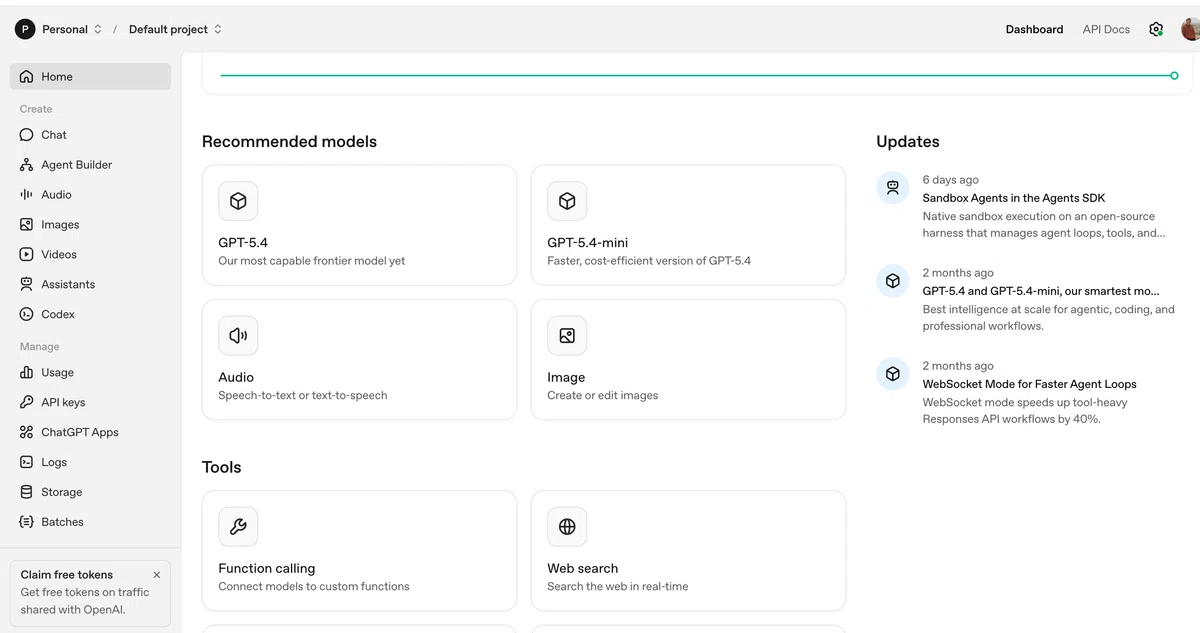Open the Batches braces icon
The image size is (1200, 633).
tap(27, 522)
